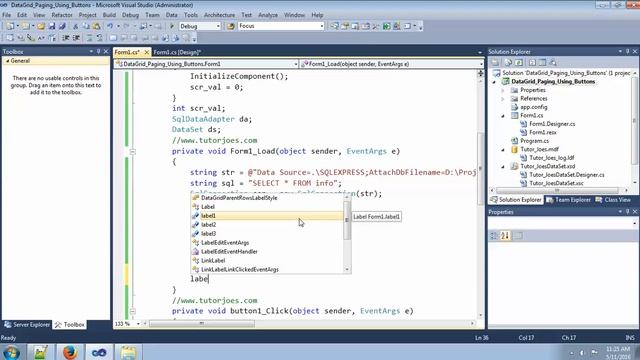Click Refresh icon in Solution Explorer toolbar

tap(518, 62)
